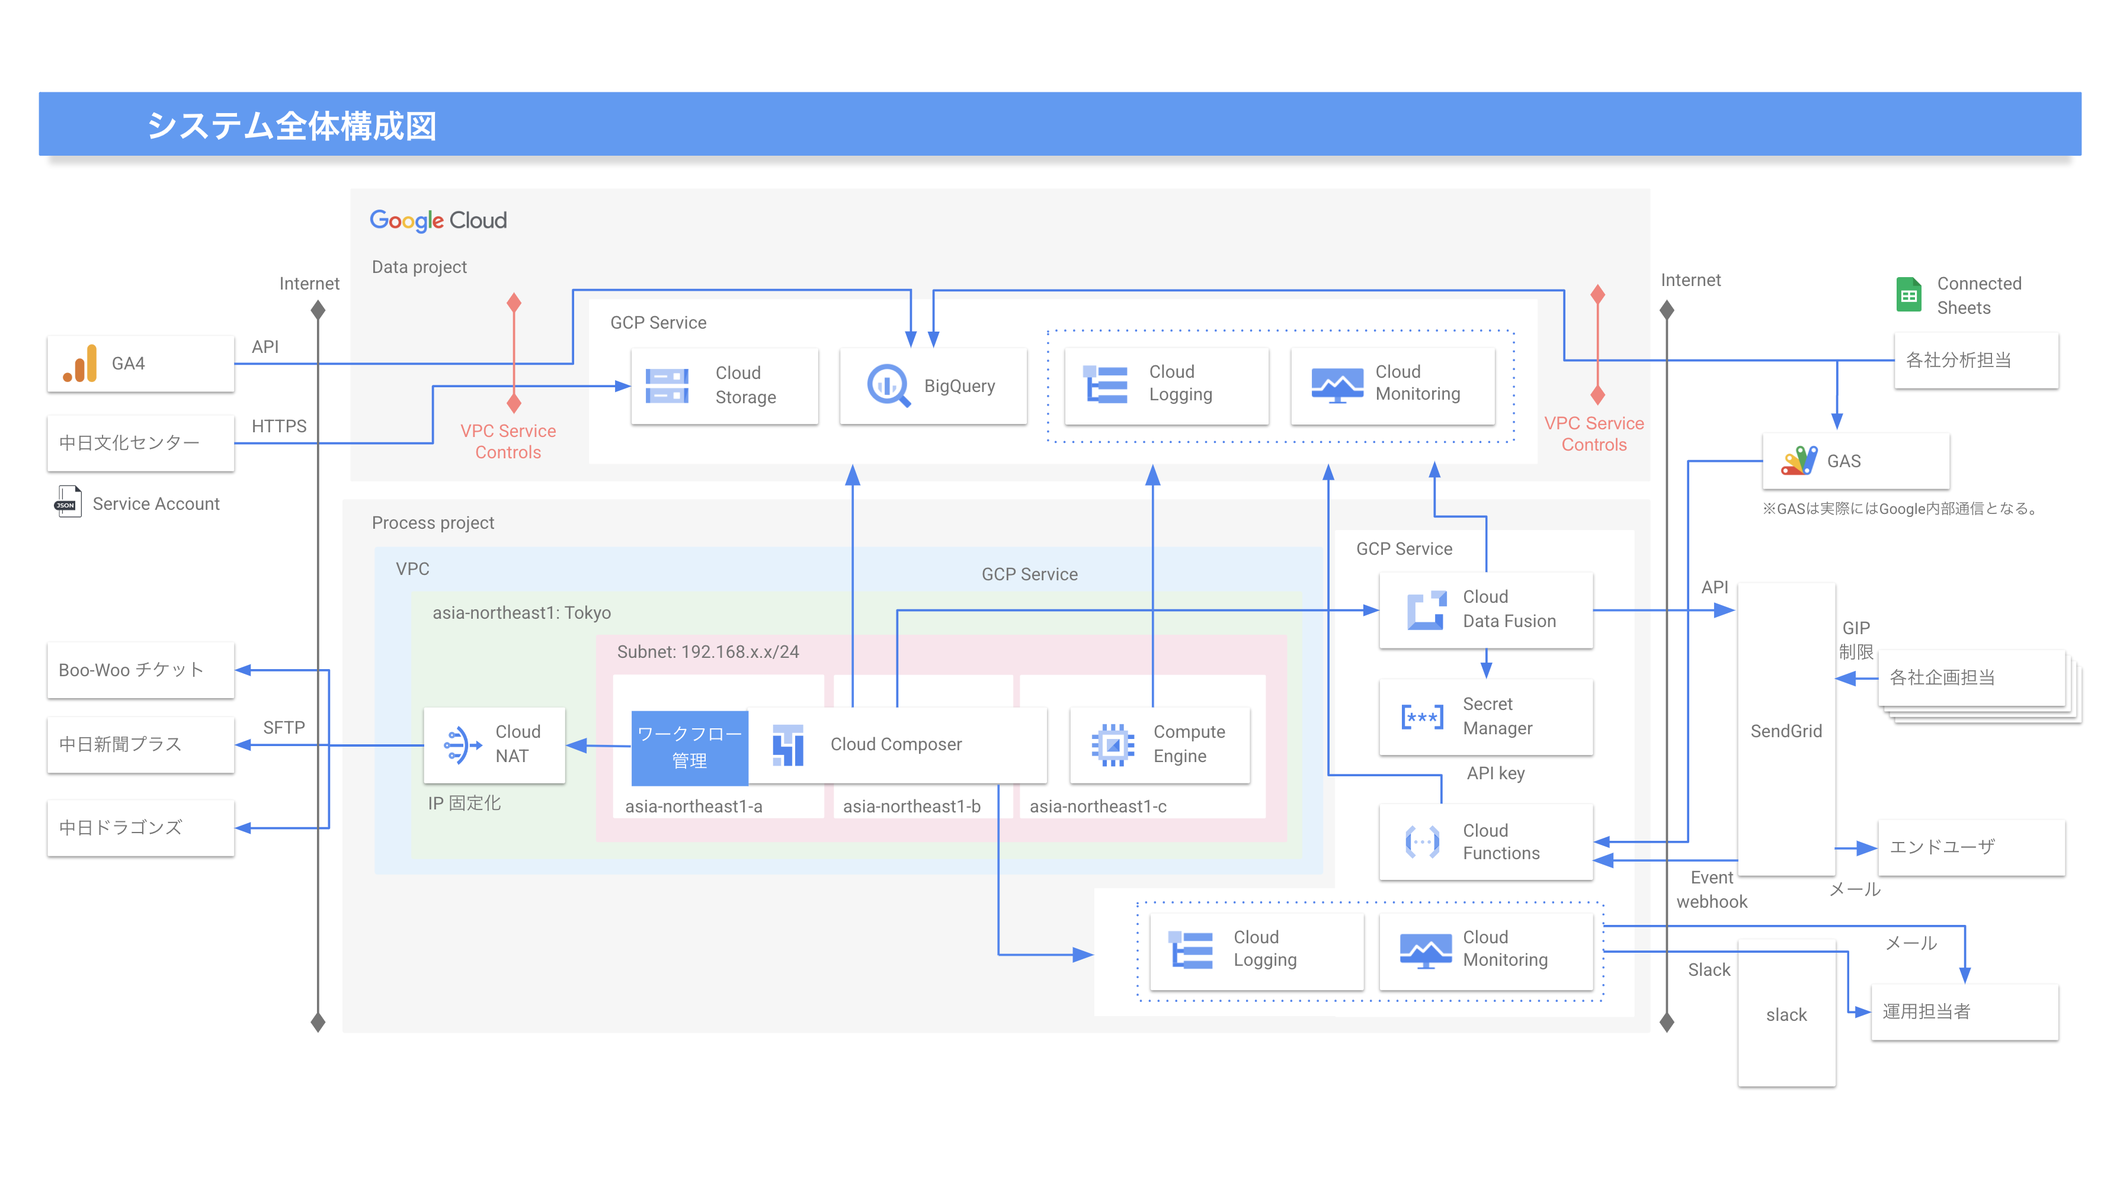Screen dimensions: 2120x1189
Task: Click the Process project label
Action: 433,523
